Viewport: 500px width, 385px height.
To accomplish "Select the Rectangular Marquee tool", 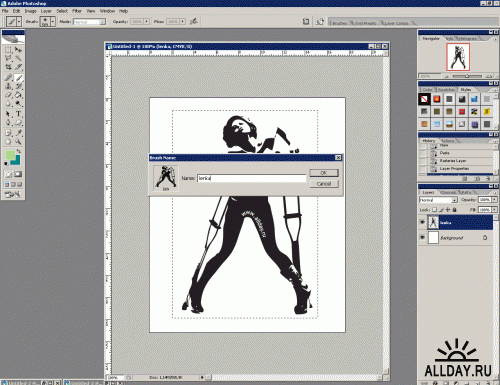I will [8, 50].
